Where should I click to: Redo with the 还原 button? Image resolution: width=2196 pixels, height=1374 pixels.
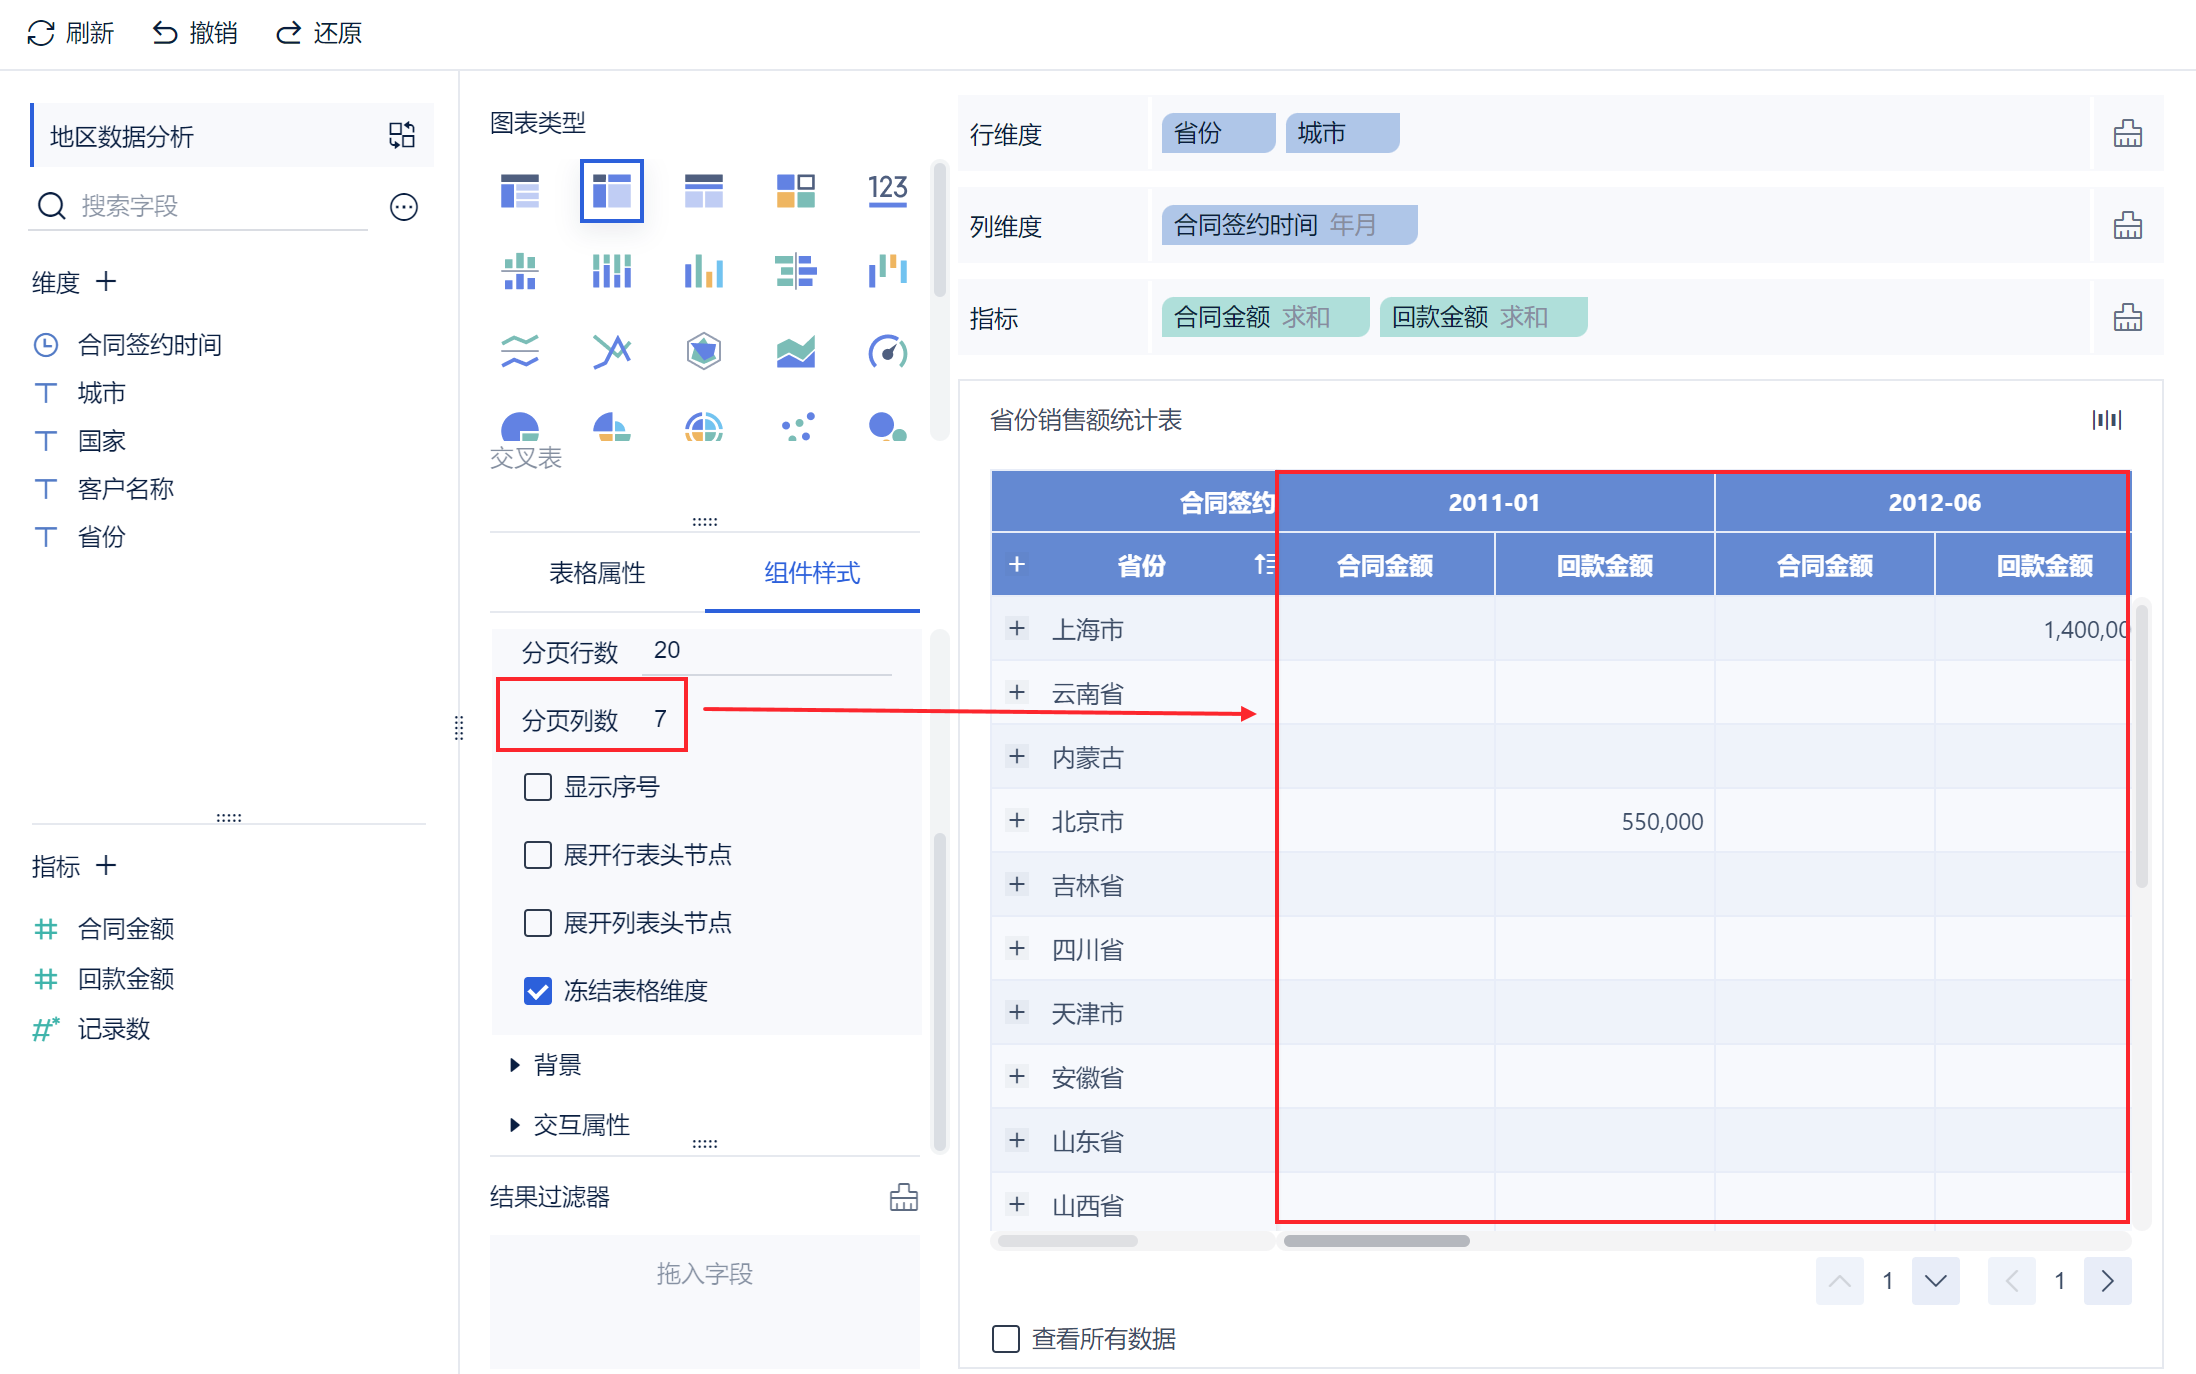(x=319, y=33)
